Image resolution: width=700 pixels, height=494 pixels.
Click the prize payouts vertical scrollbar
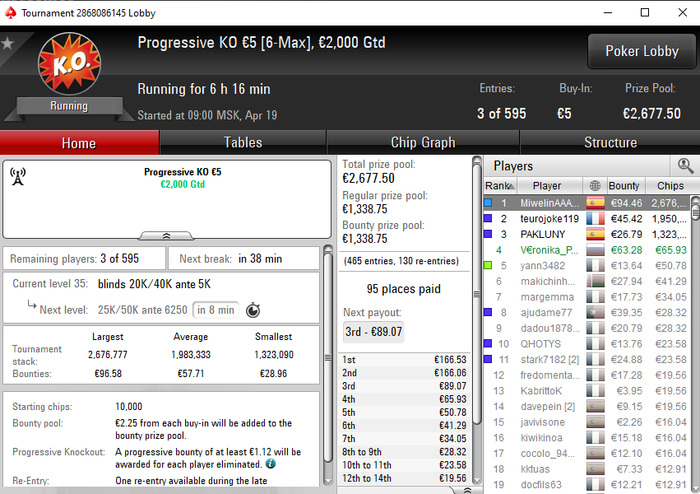tap(477, 320)
